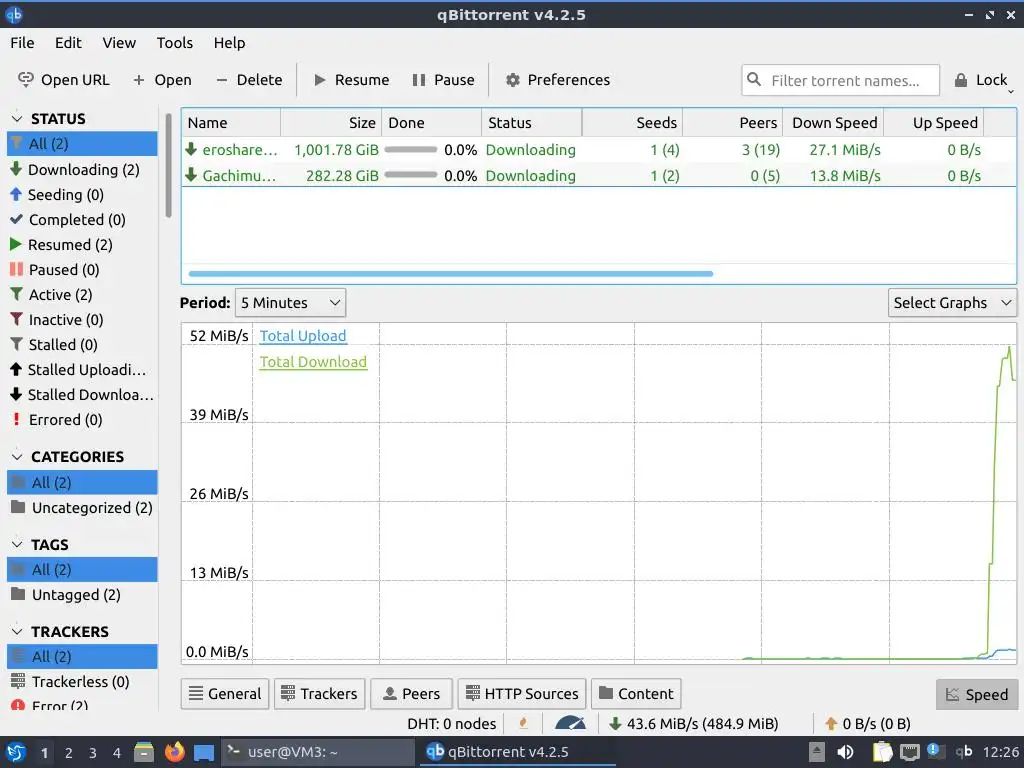Screen dimensions: 1024x768
Task: Collapse the CATEGORIES section
Action: click(17, 456)
